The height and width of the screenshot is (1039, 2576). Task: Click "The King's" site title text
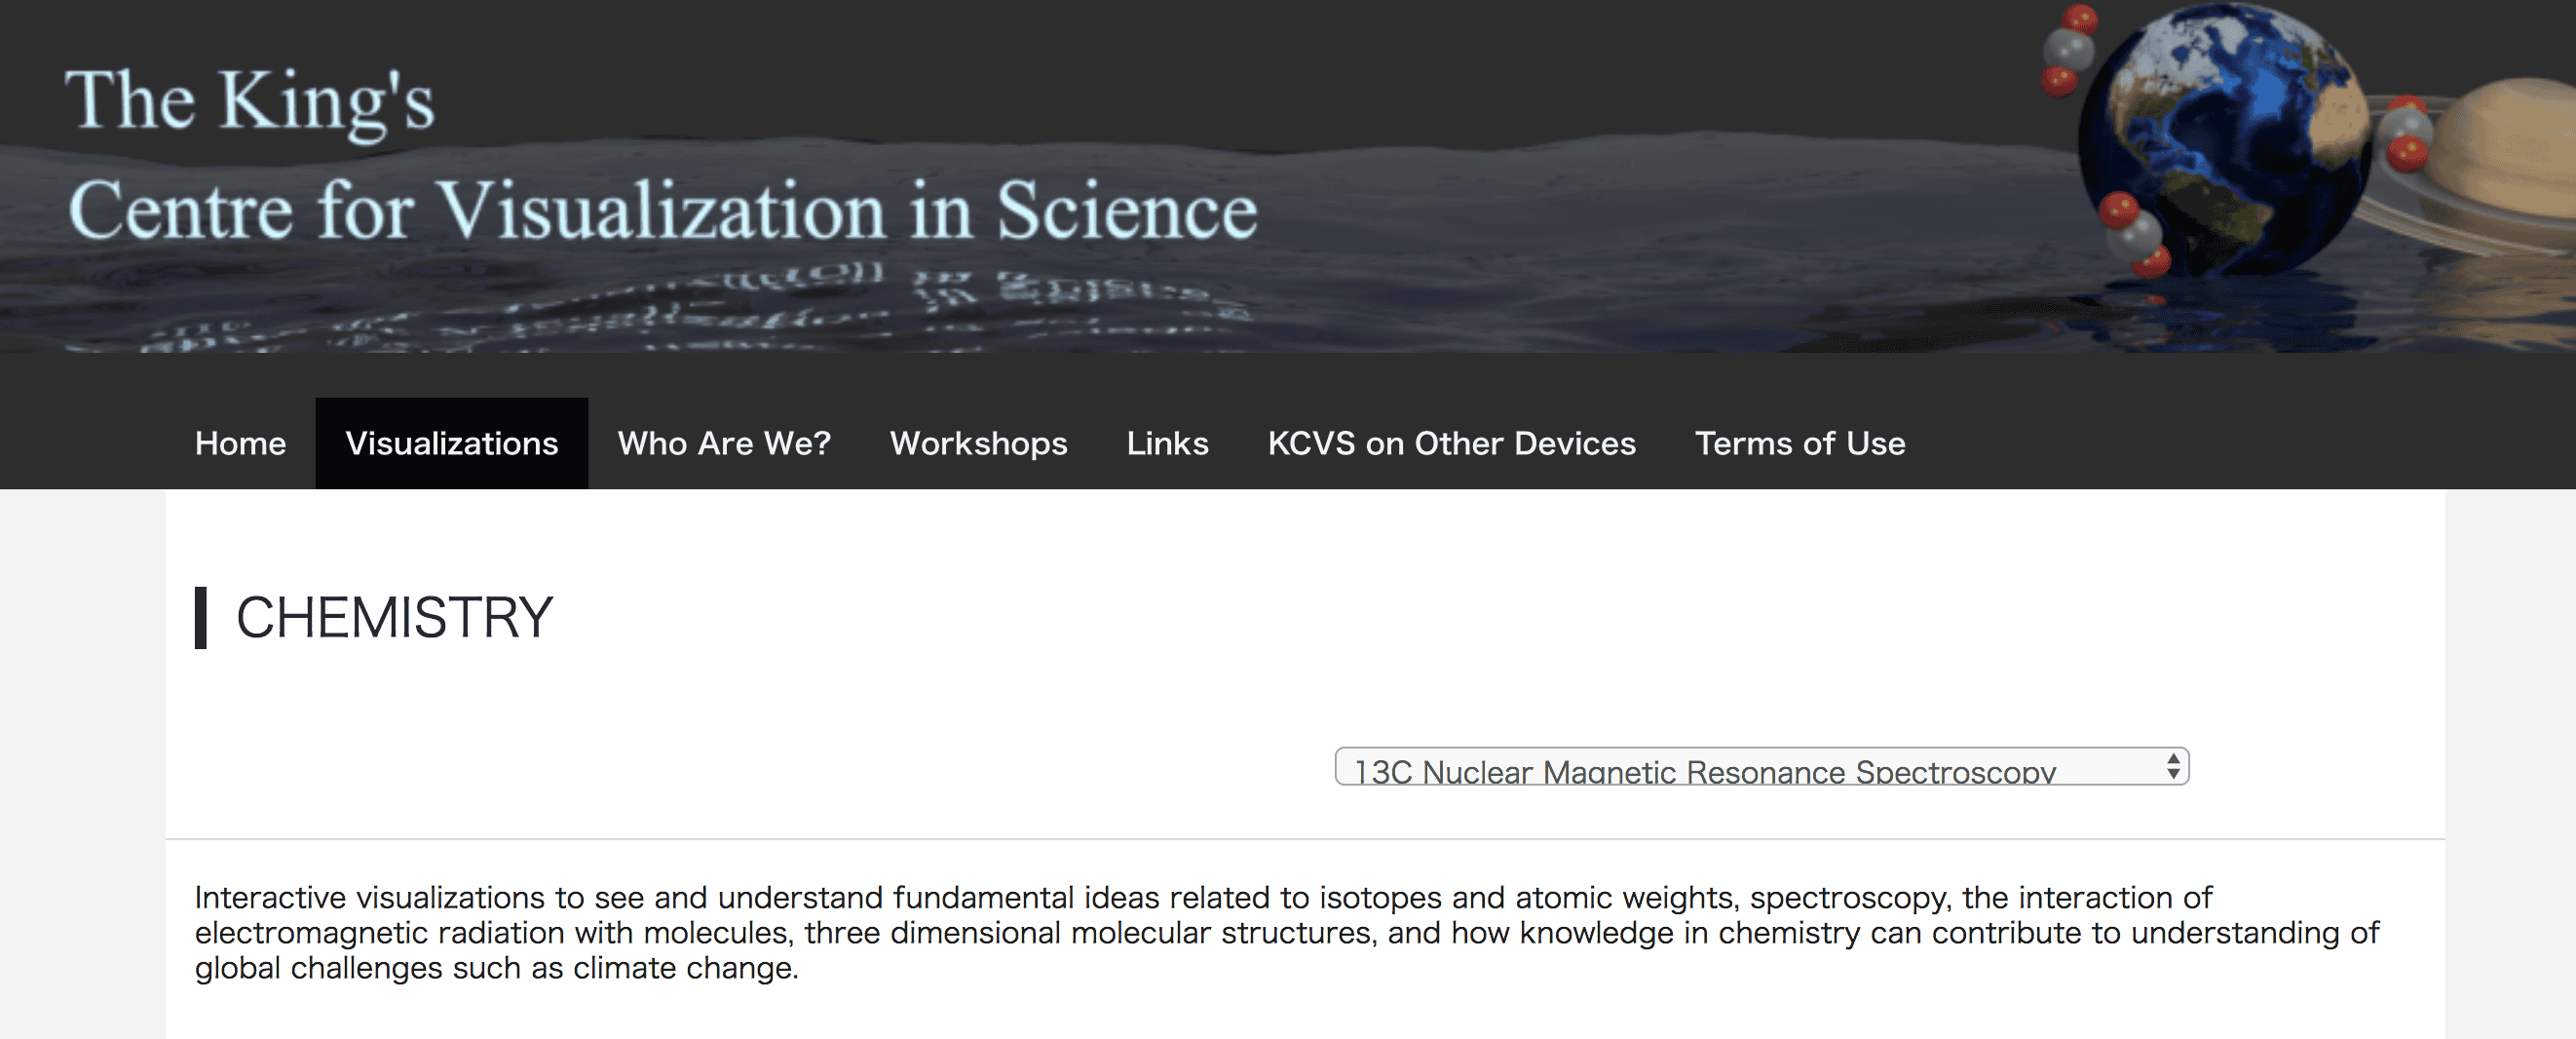[250, 102]
